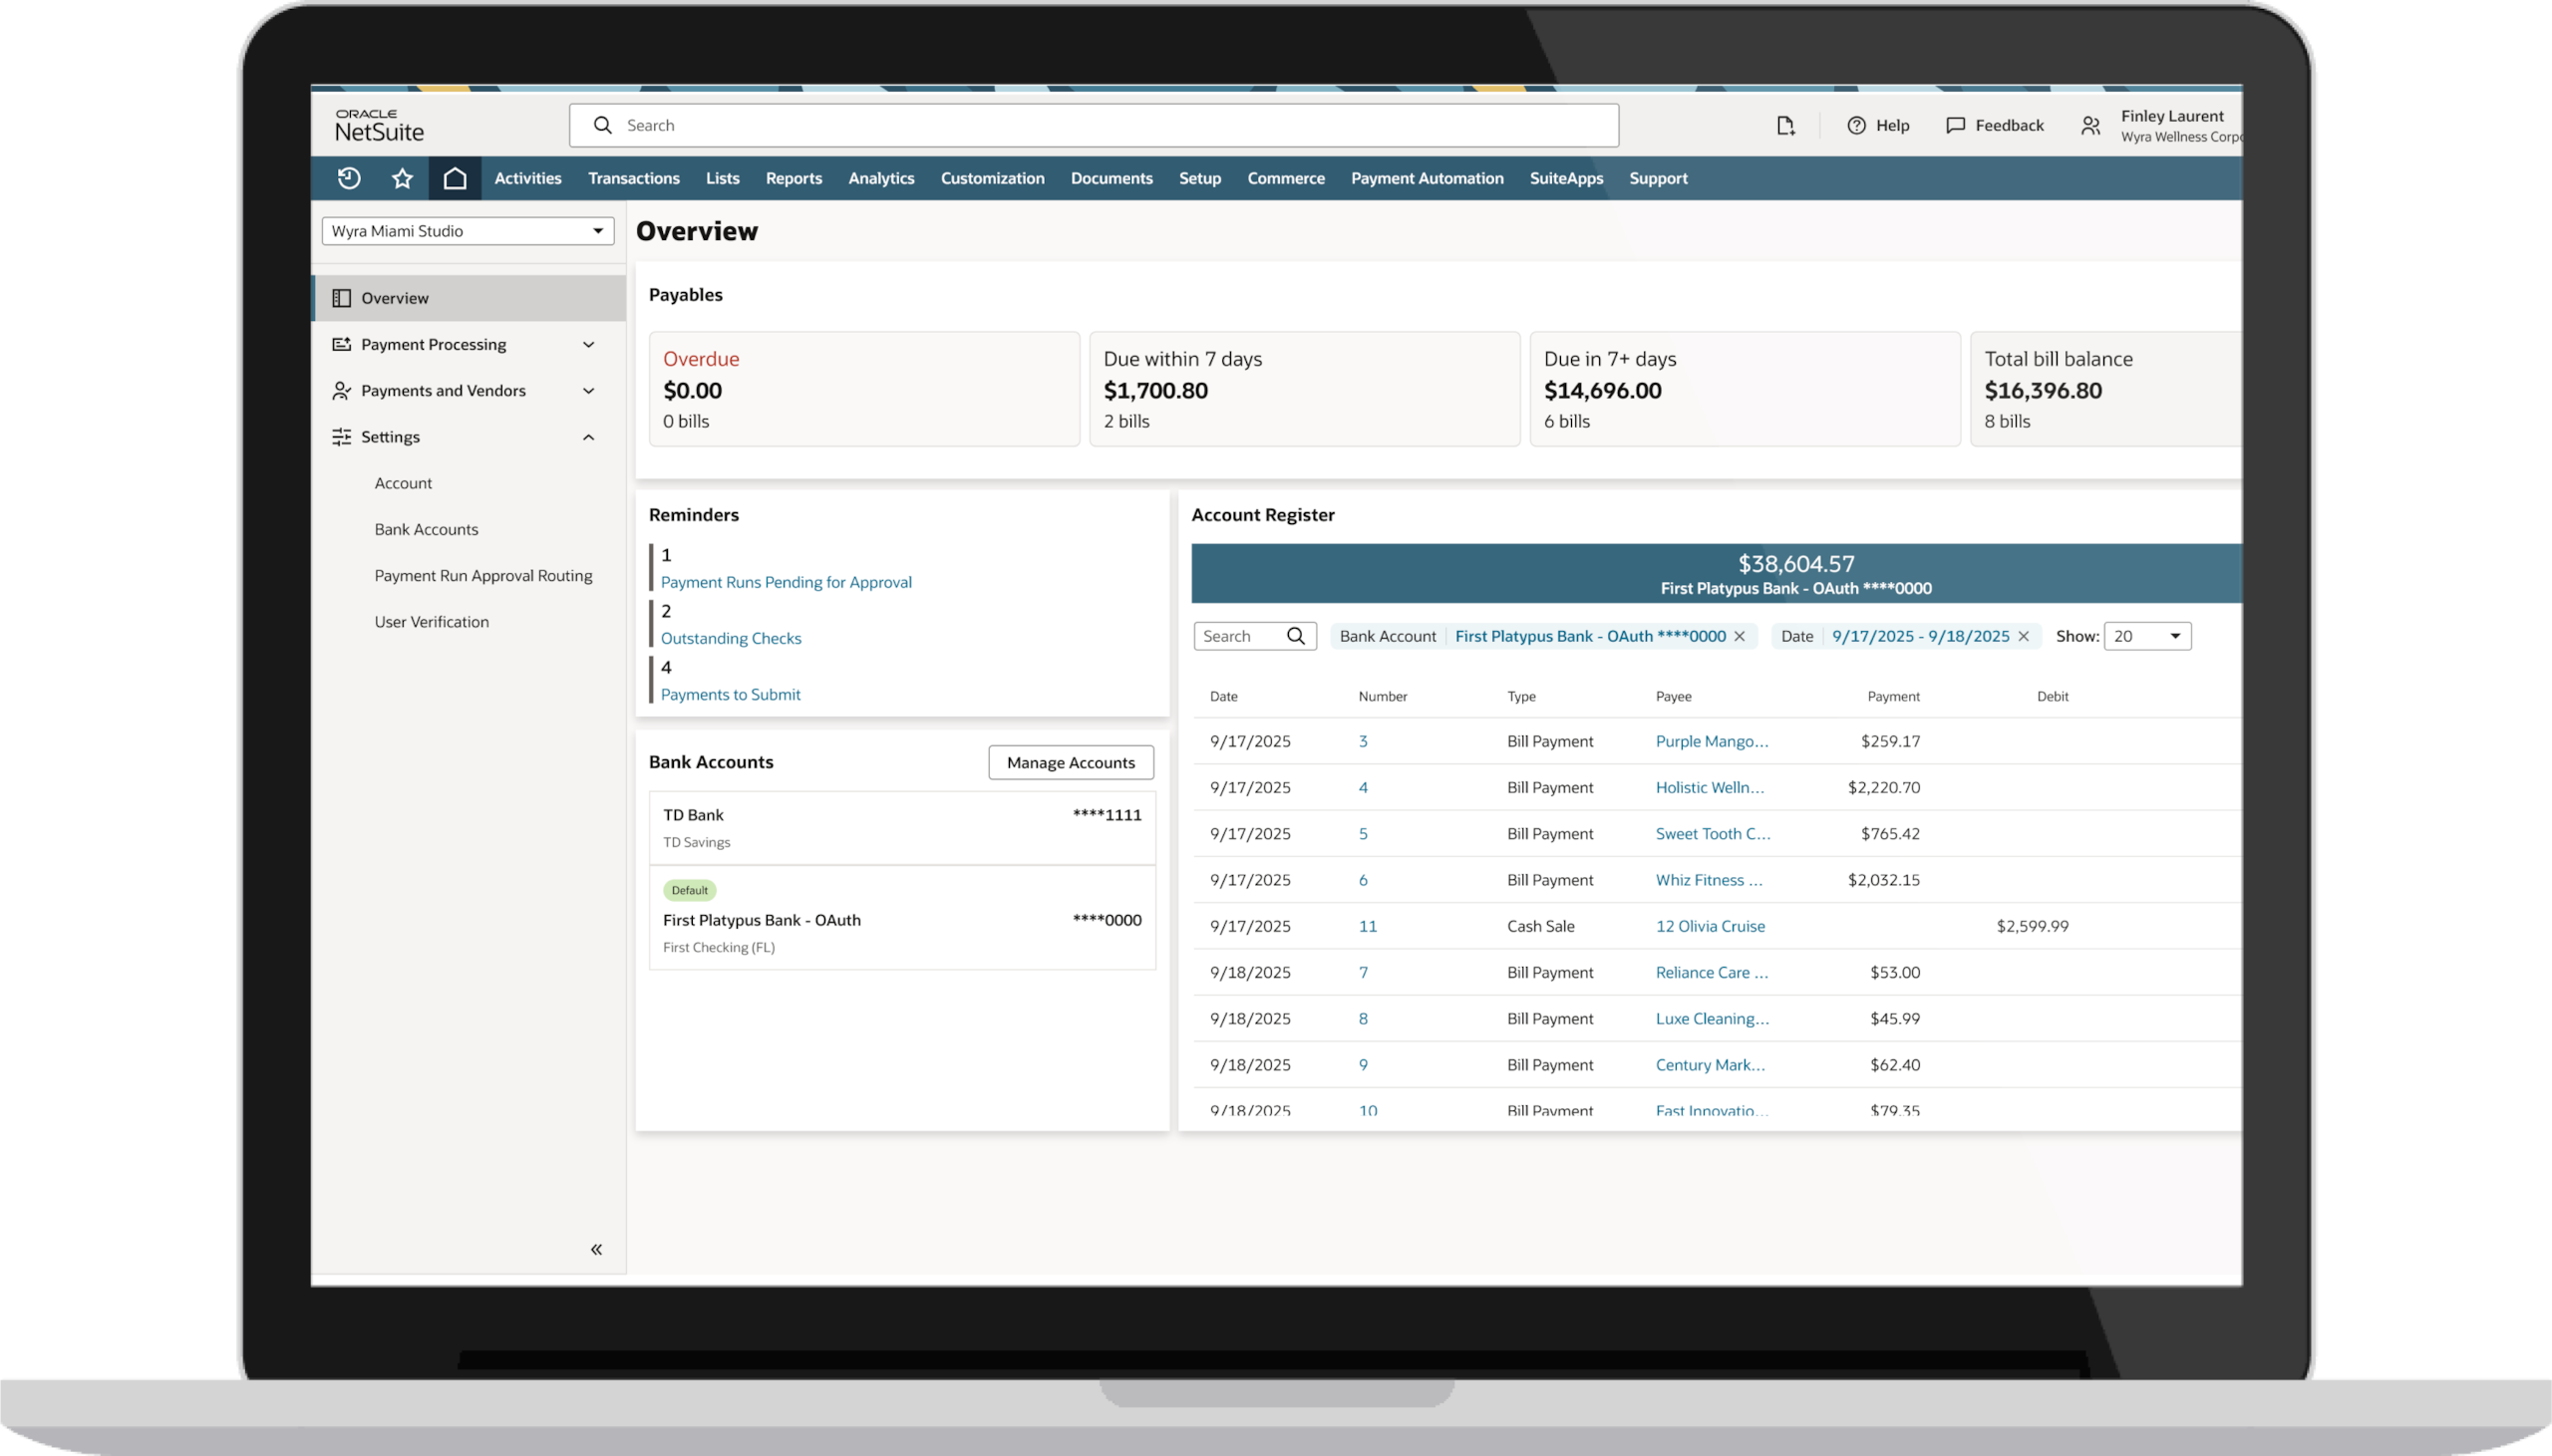Image resolution: width=2552 pixels, height=1456 pixels.
Task: Click the Feedback speech bubble icon
Action: [1956, 125]
